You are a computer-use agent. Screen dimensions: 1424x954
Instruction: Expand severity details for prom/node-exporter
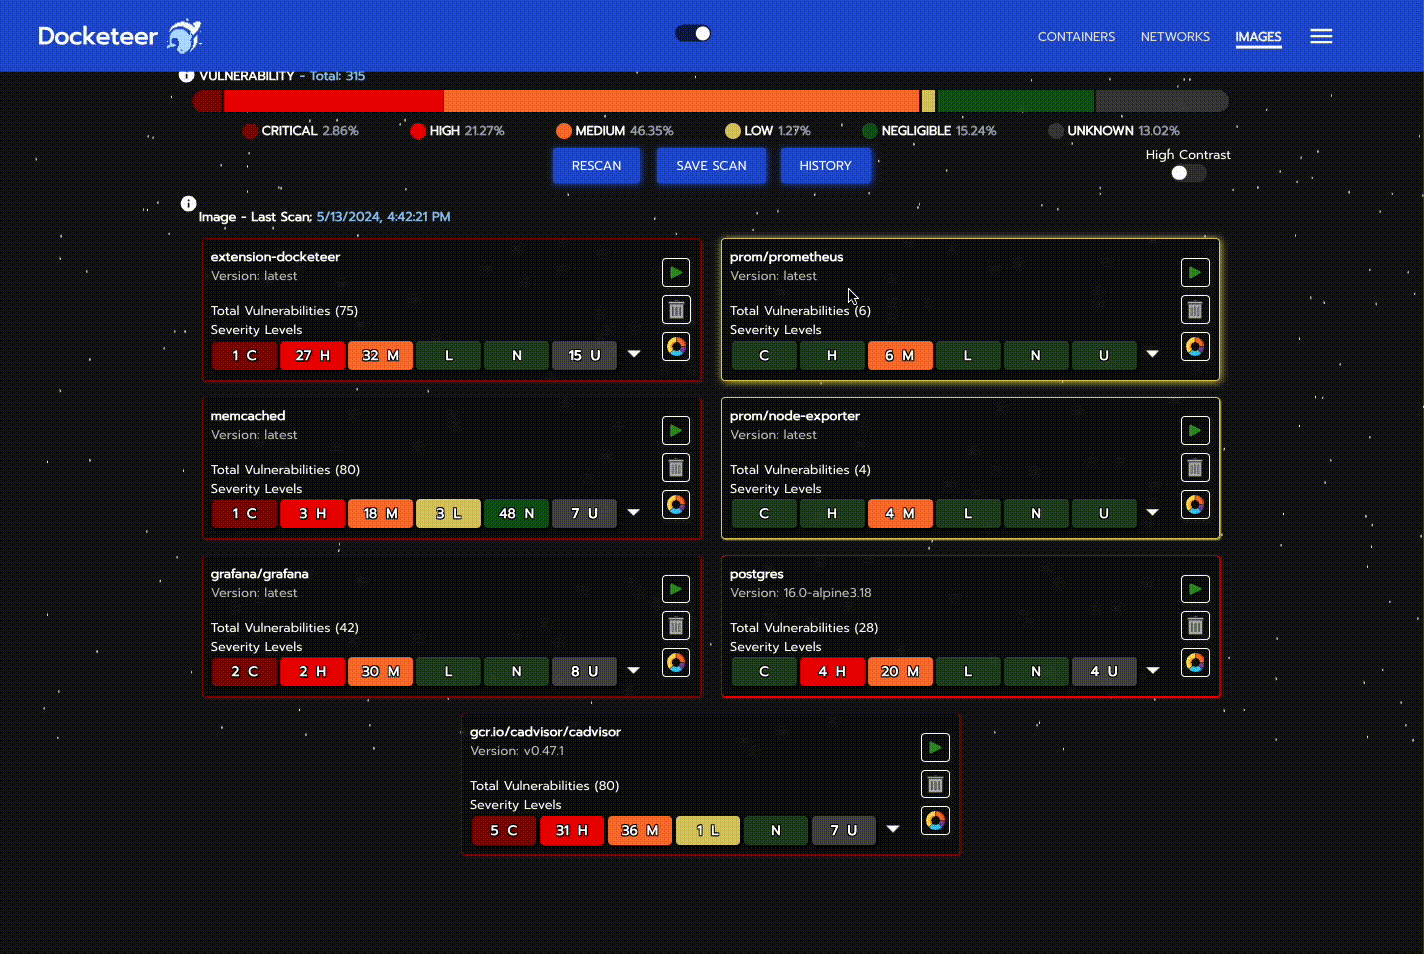[1153, 512]
